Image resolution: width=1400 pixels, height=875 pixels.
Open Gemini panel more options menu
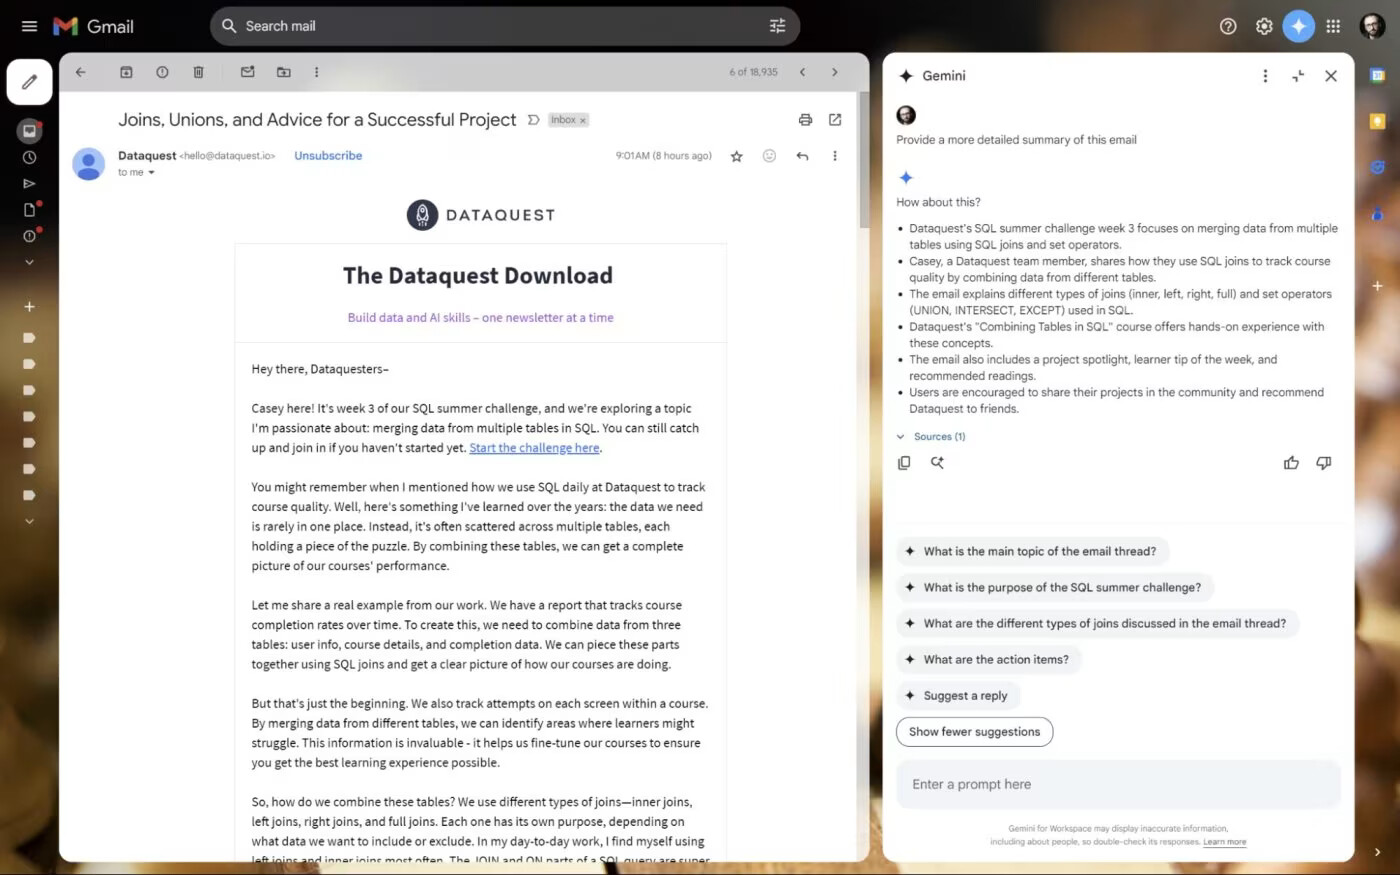(x=1265, y=76)
